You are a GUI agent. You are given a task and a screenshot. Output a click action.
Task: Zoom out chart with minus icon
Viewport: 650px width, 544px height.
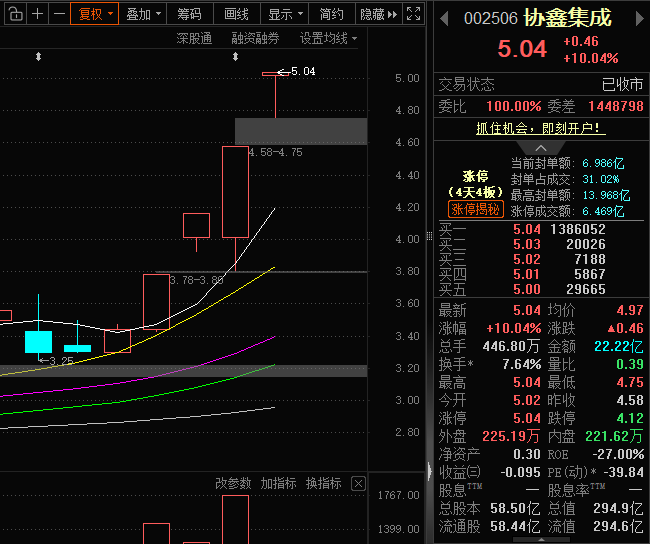[x=59, y=14]
